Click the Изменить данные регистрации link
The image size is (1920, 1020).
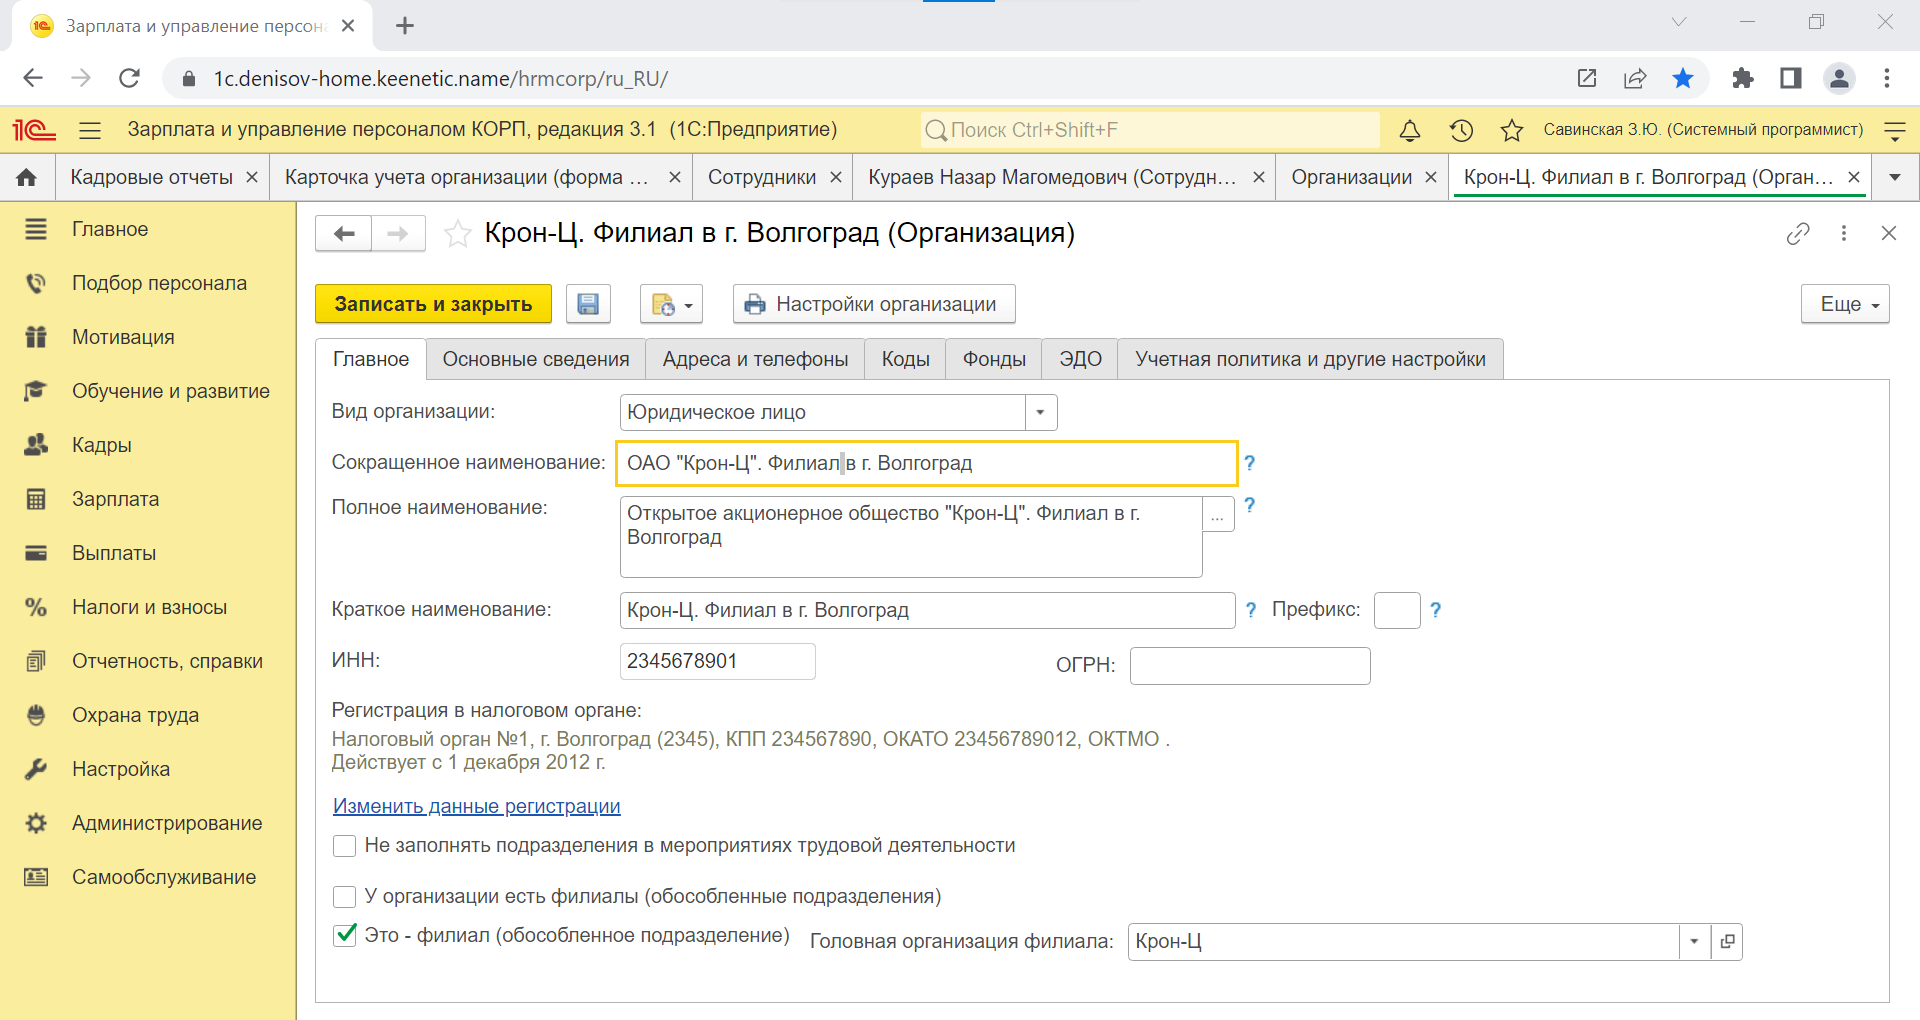(x=476, y=806)
